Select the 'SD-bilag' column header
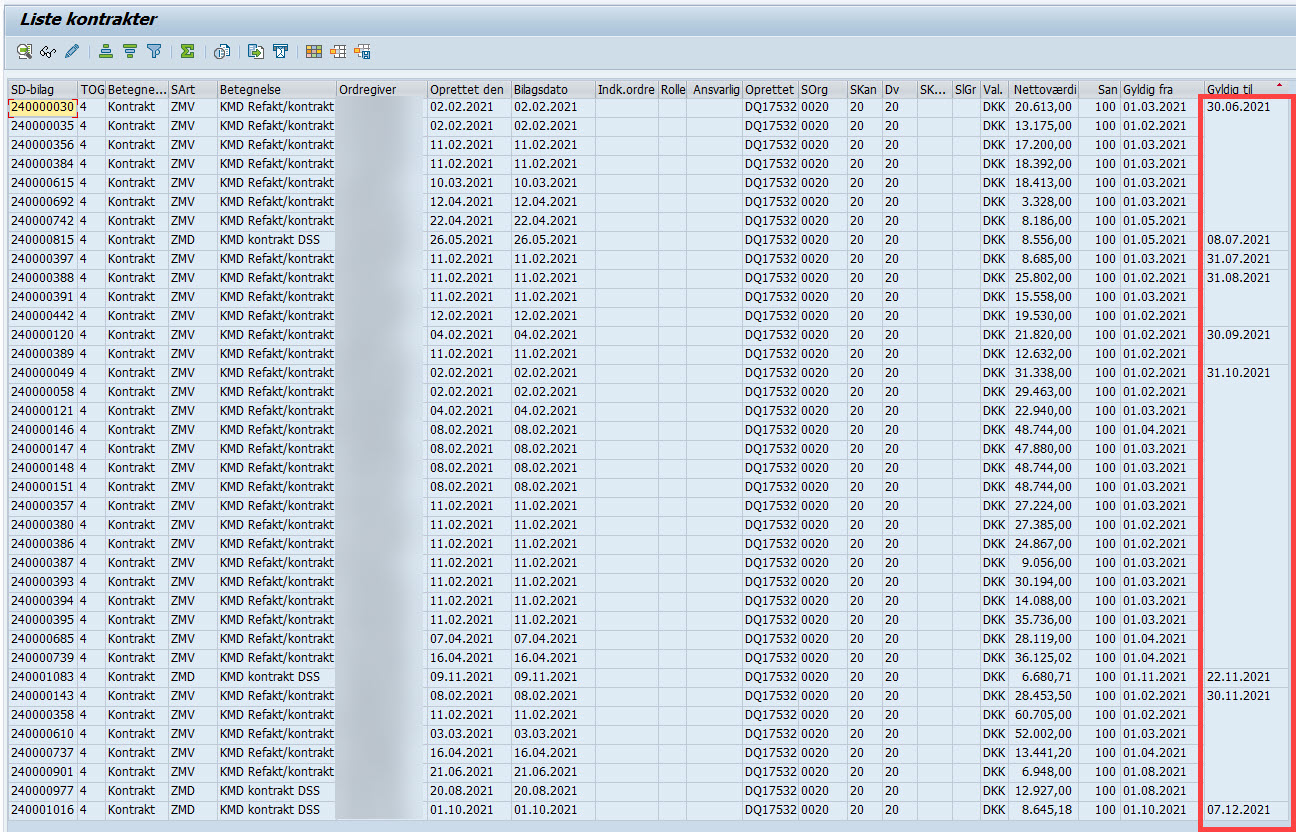 coord(41,89)
